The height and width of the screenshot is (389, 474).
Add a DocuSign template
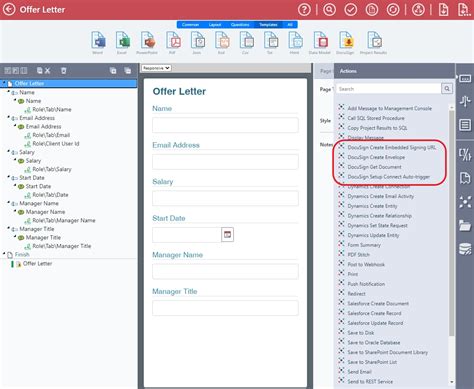pyautogui.click(x=345, y=43)
